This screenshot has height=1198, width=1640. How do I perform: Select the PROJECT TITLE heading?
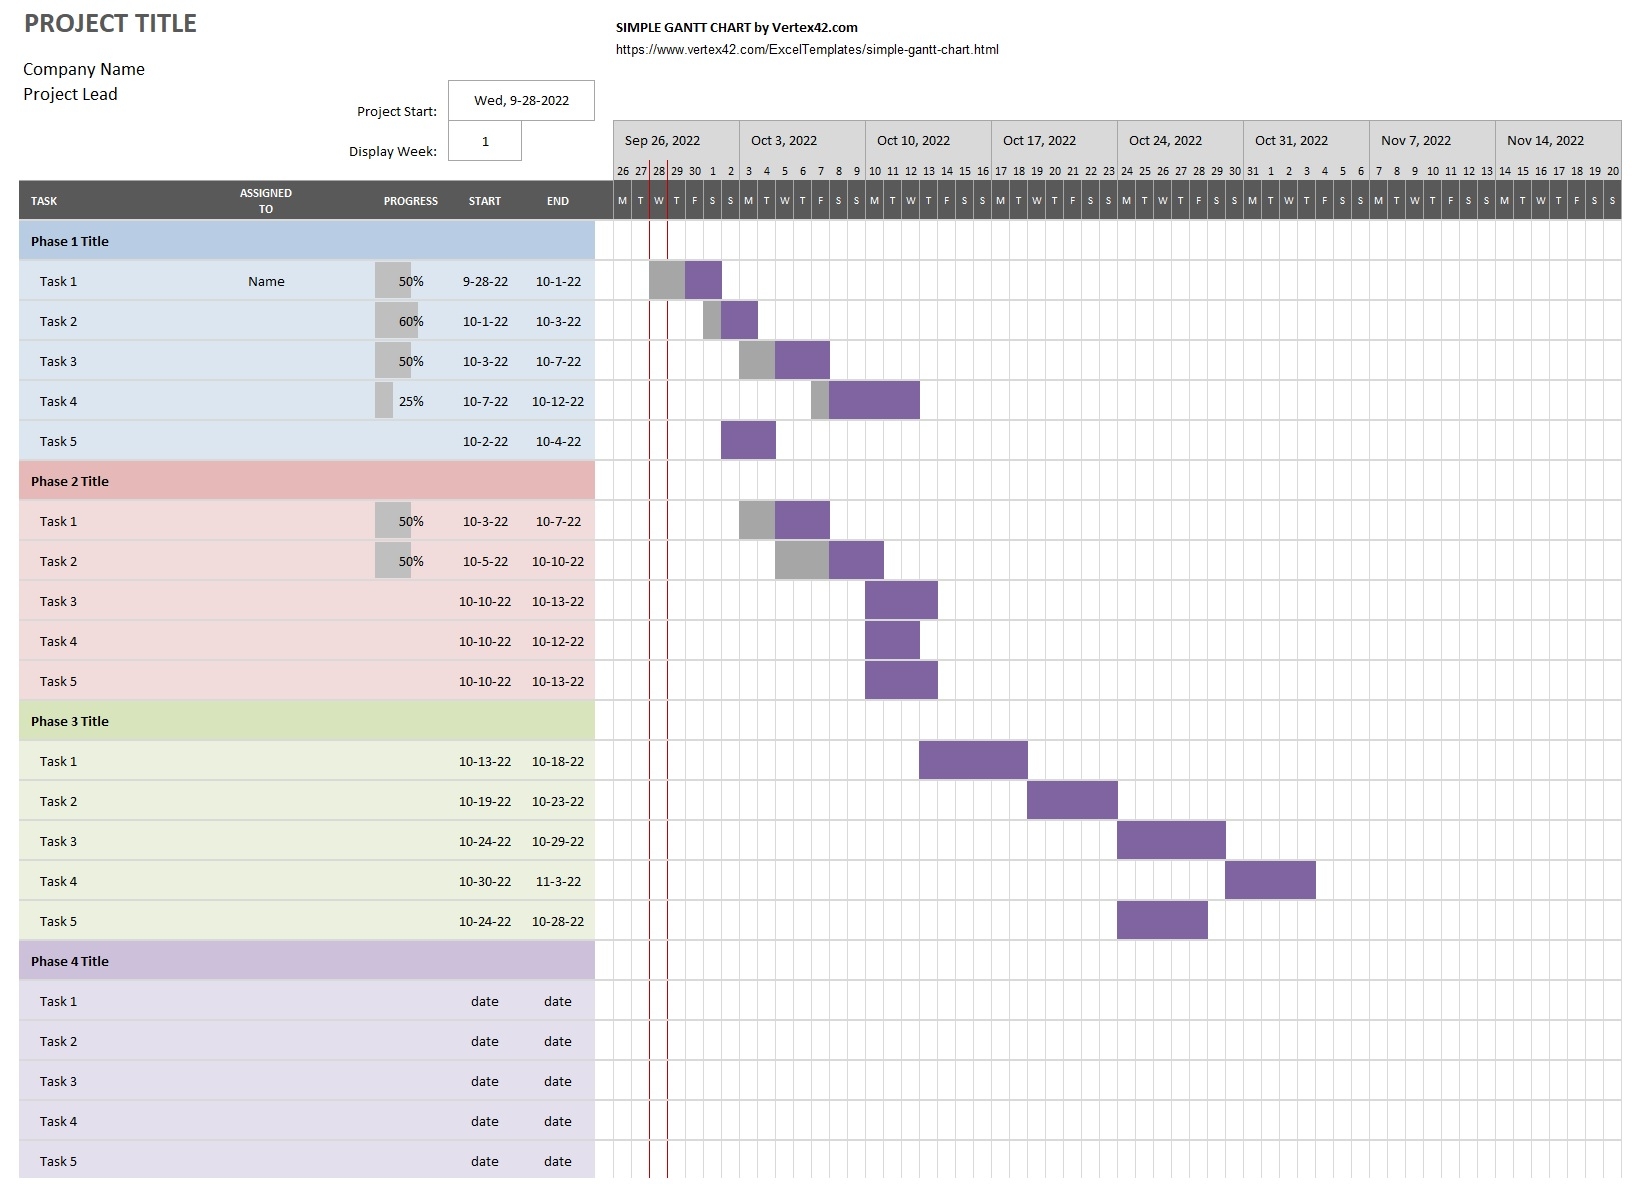(x=111, y=23)
